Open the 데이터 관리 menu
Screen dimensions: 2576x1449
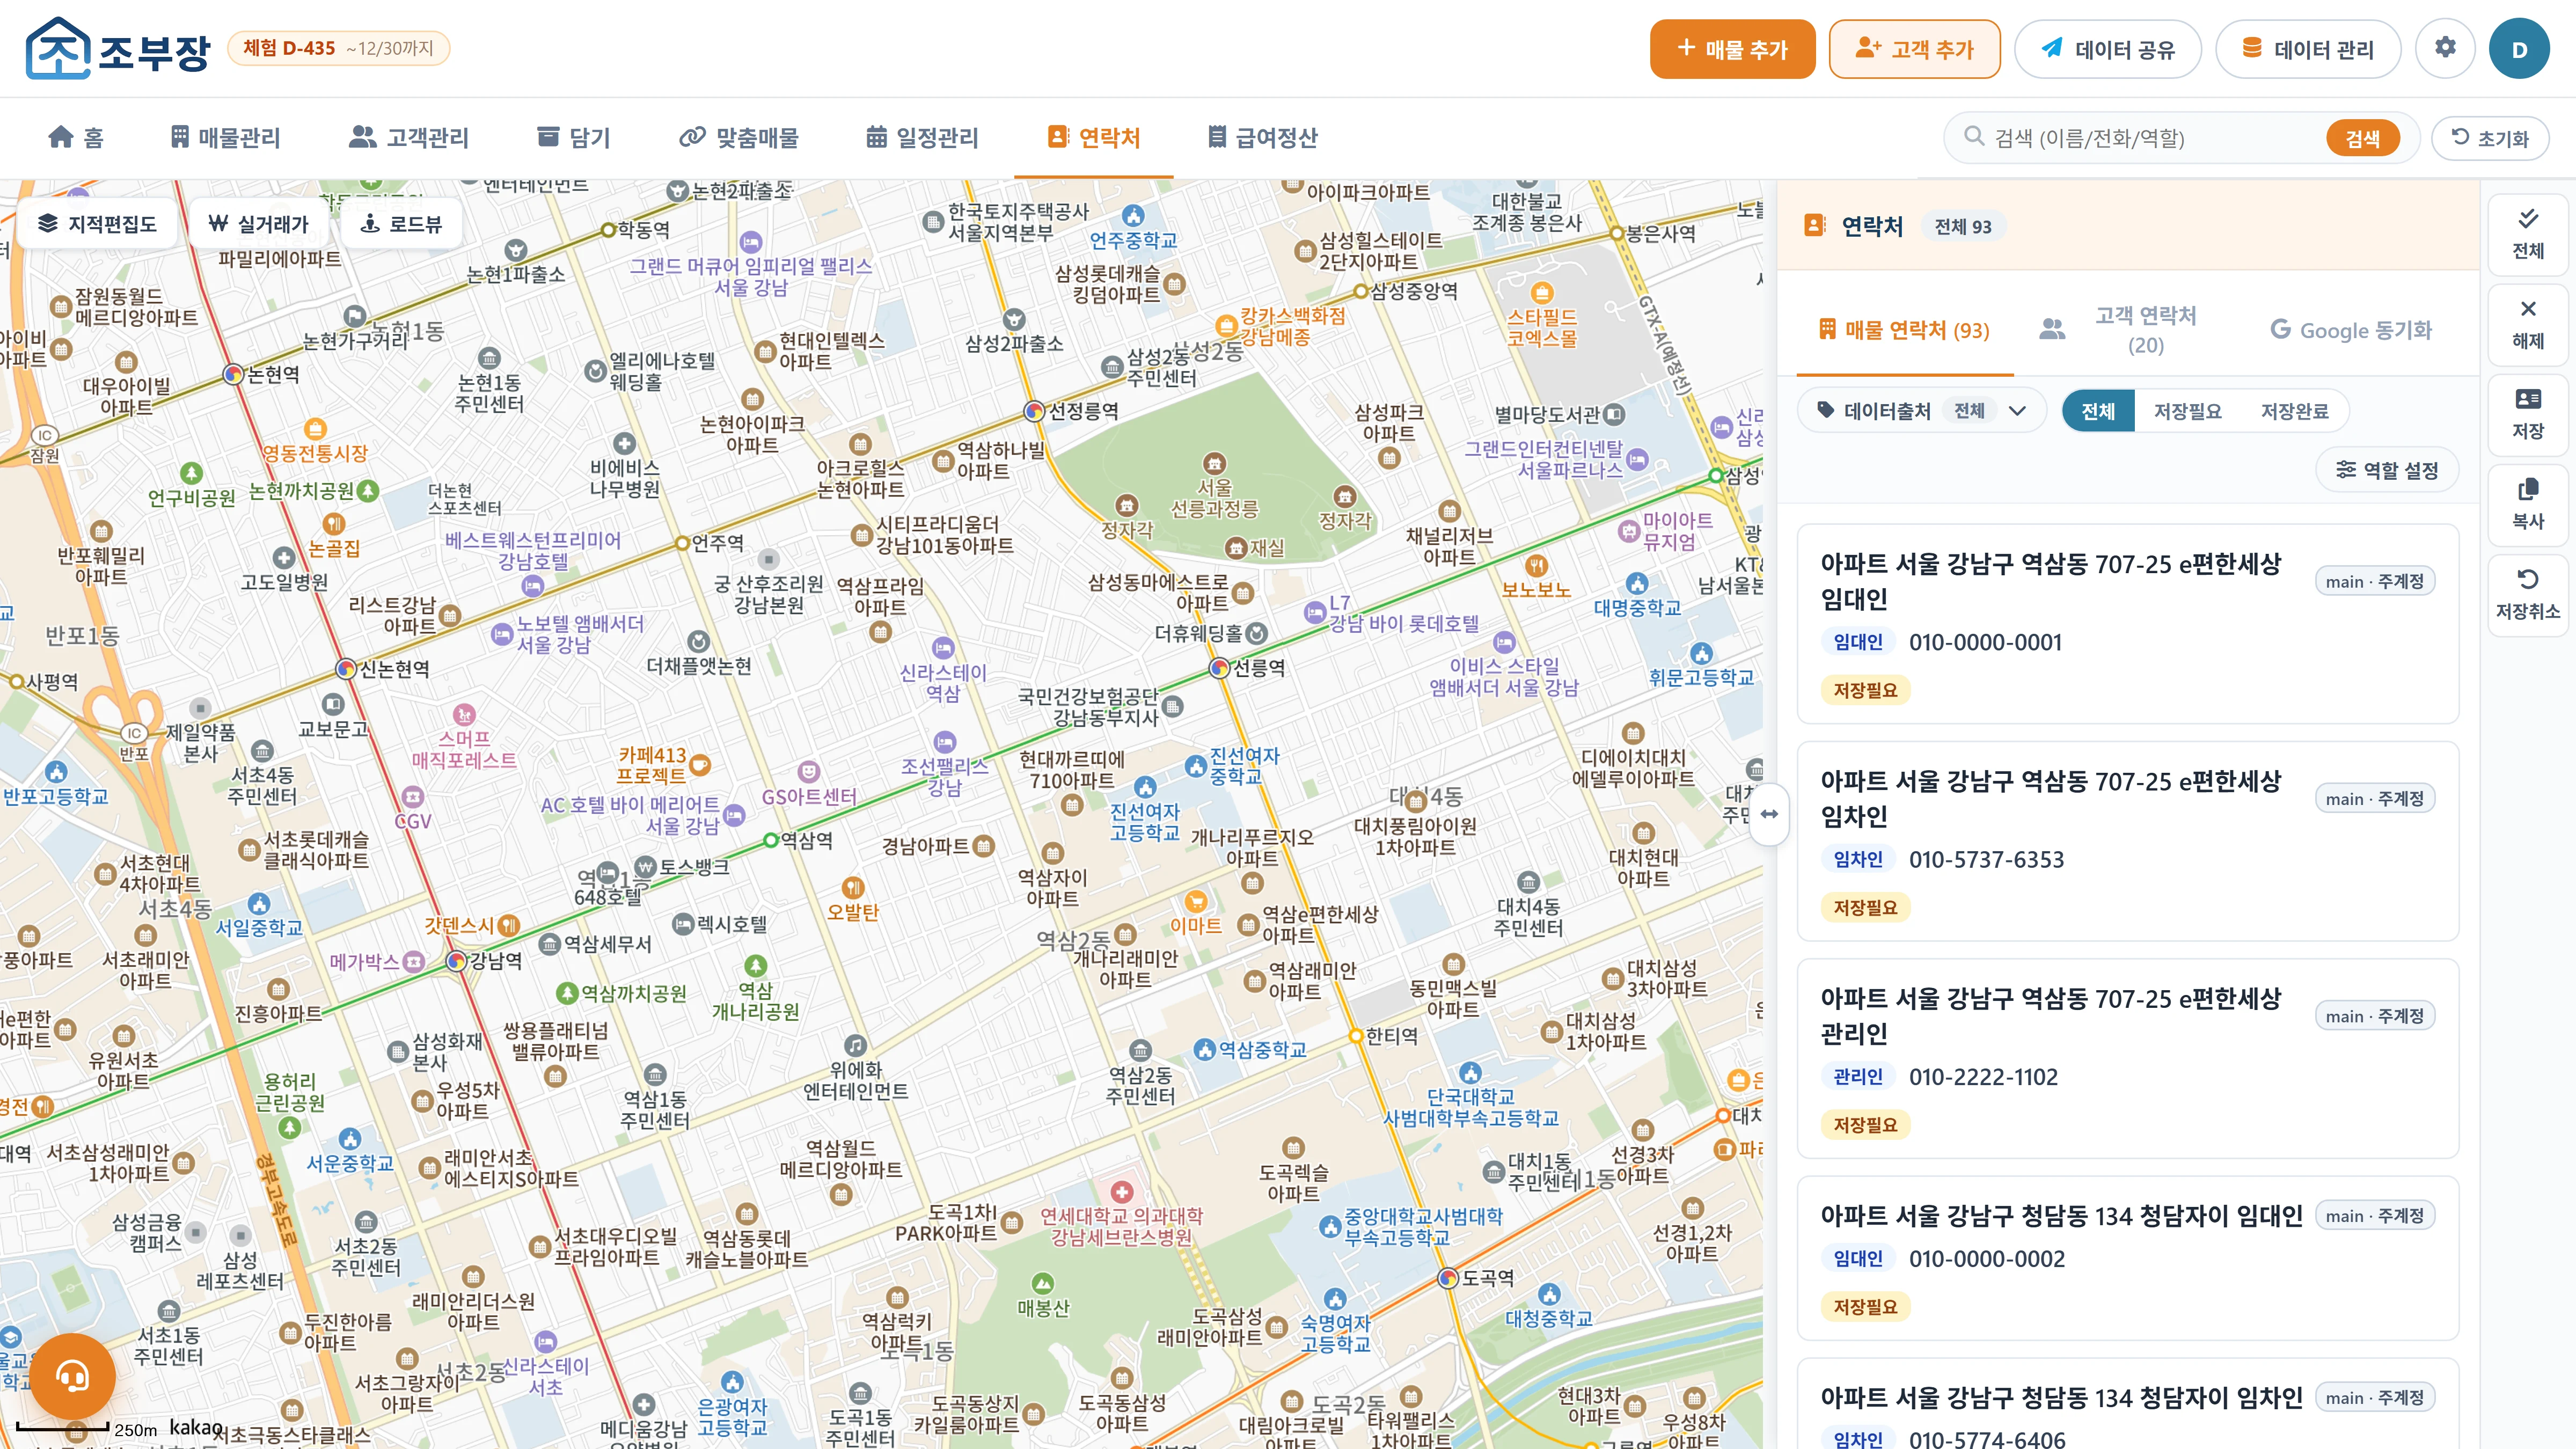(x=2308, y=49)
